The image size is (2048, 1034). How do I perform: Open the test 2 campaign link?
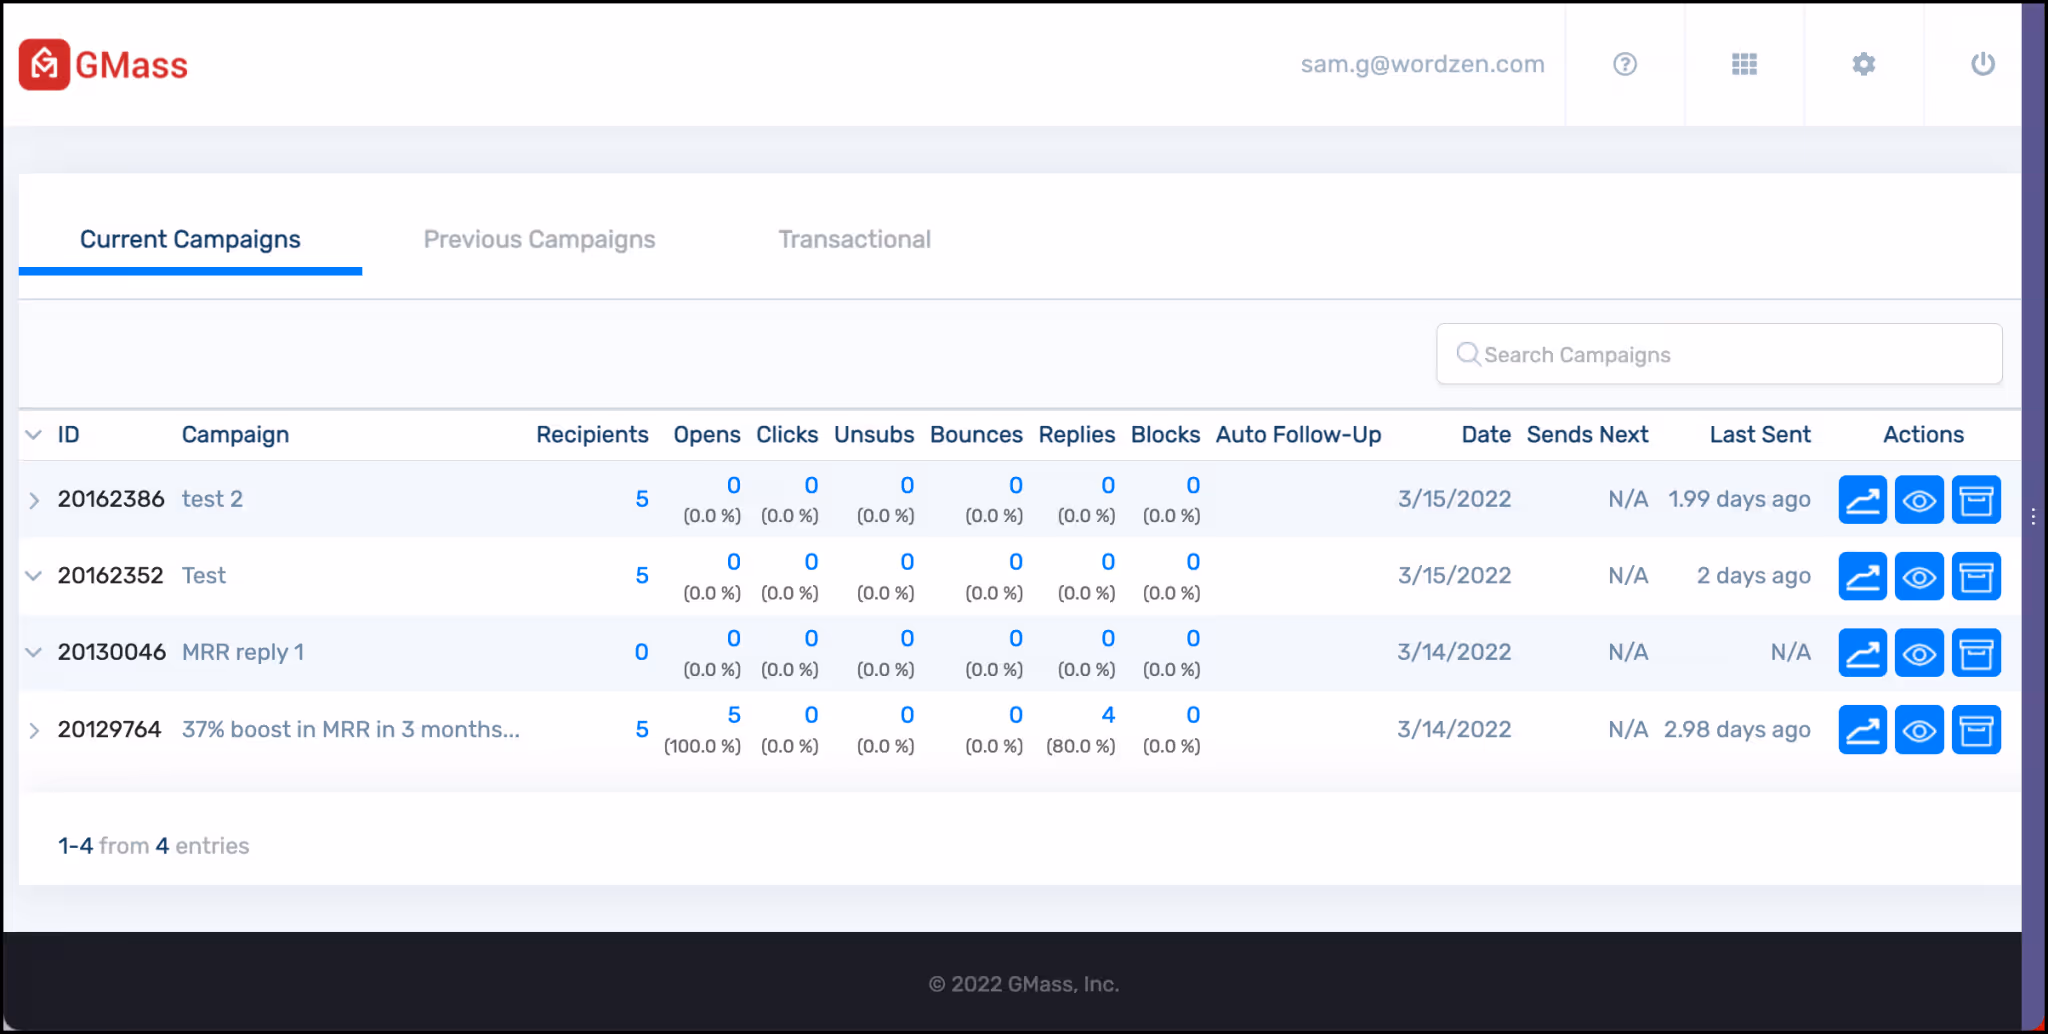(x=212, y=499)
